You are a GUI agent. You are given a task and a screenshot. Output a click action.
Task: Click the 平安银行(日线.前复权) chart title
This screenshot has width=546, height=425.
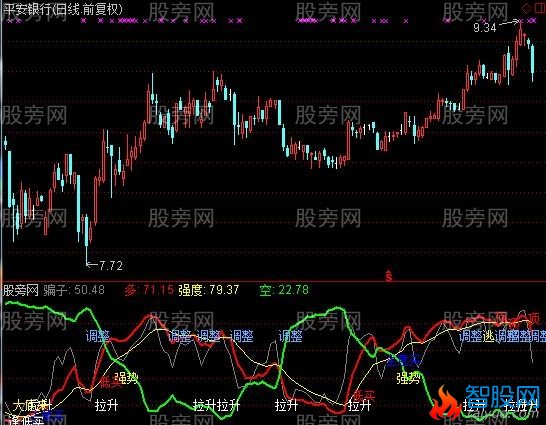[x=62, y=9]
